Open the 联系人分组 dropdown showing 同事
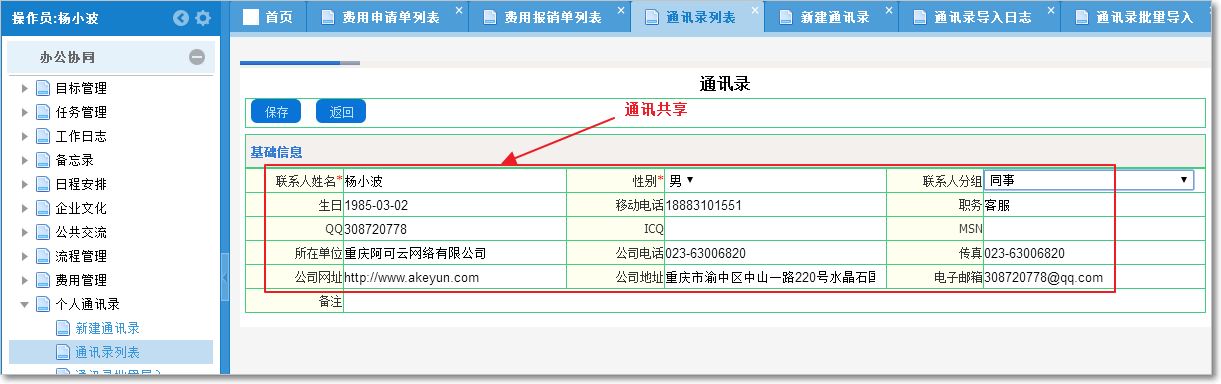The image size is (1221, 384). point(1089,181)
